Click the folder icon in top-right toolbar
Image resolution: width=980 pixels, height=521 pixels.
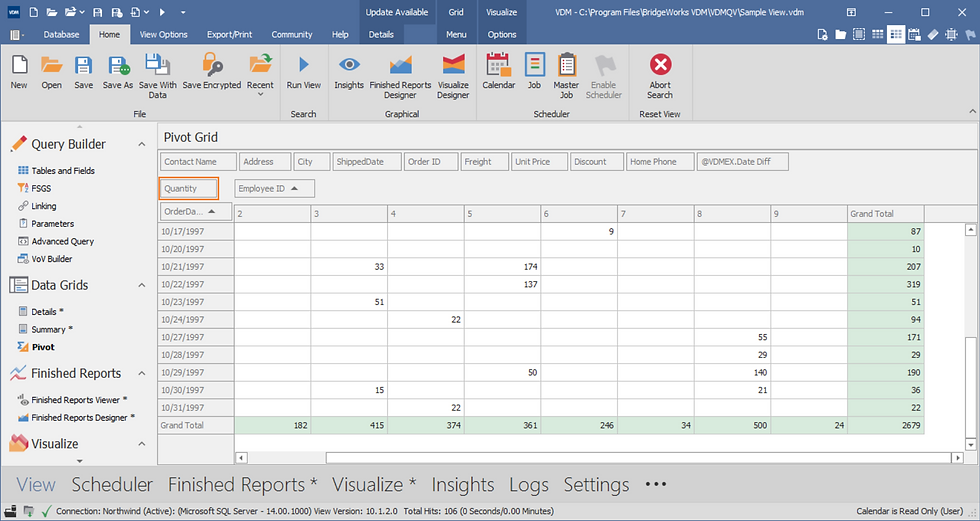tap(841, 35)
